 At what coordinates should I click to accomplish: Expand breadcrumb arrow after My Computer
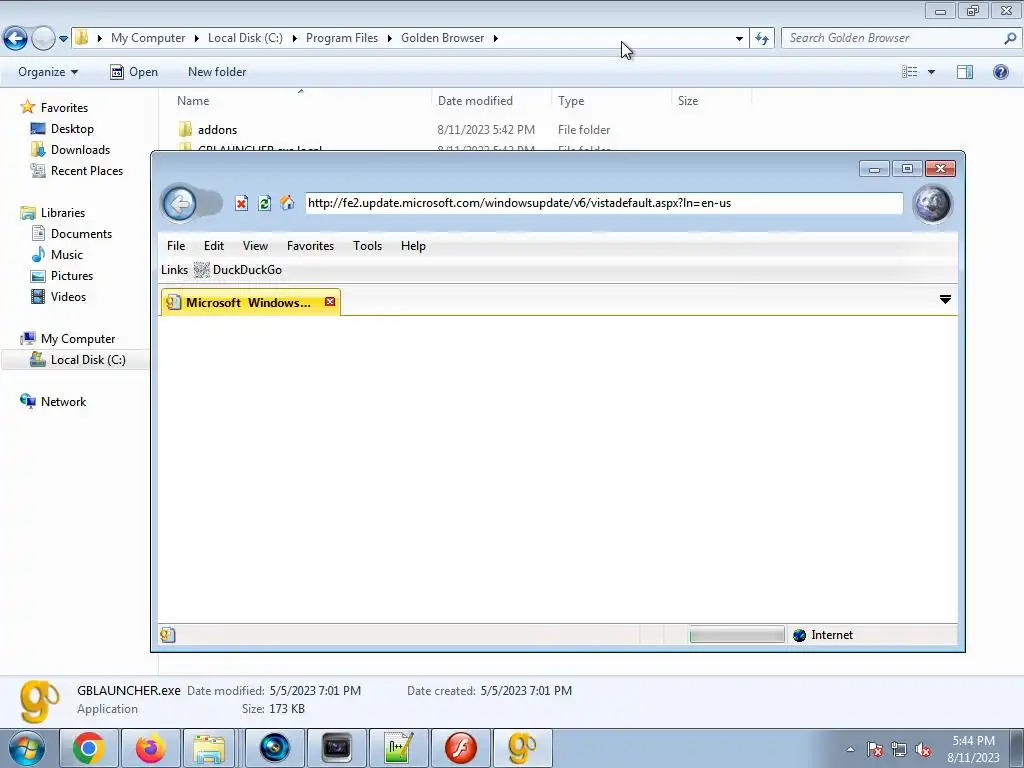coord(197,39)
